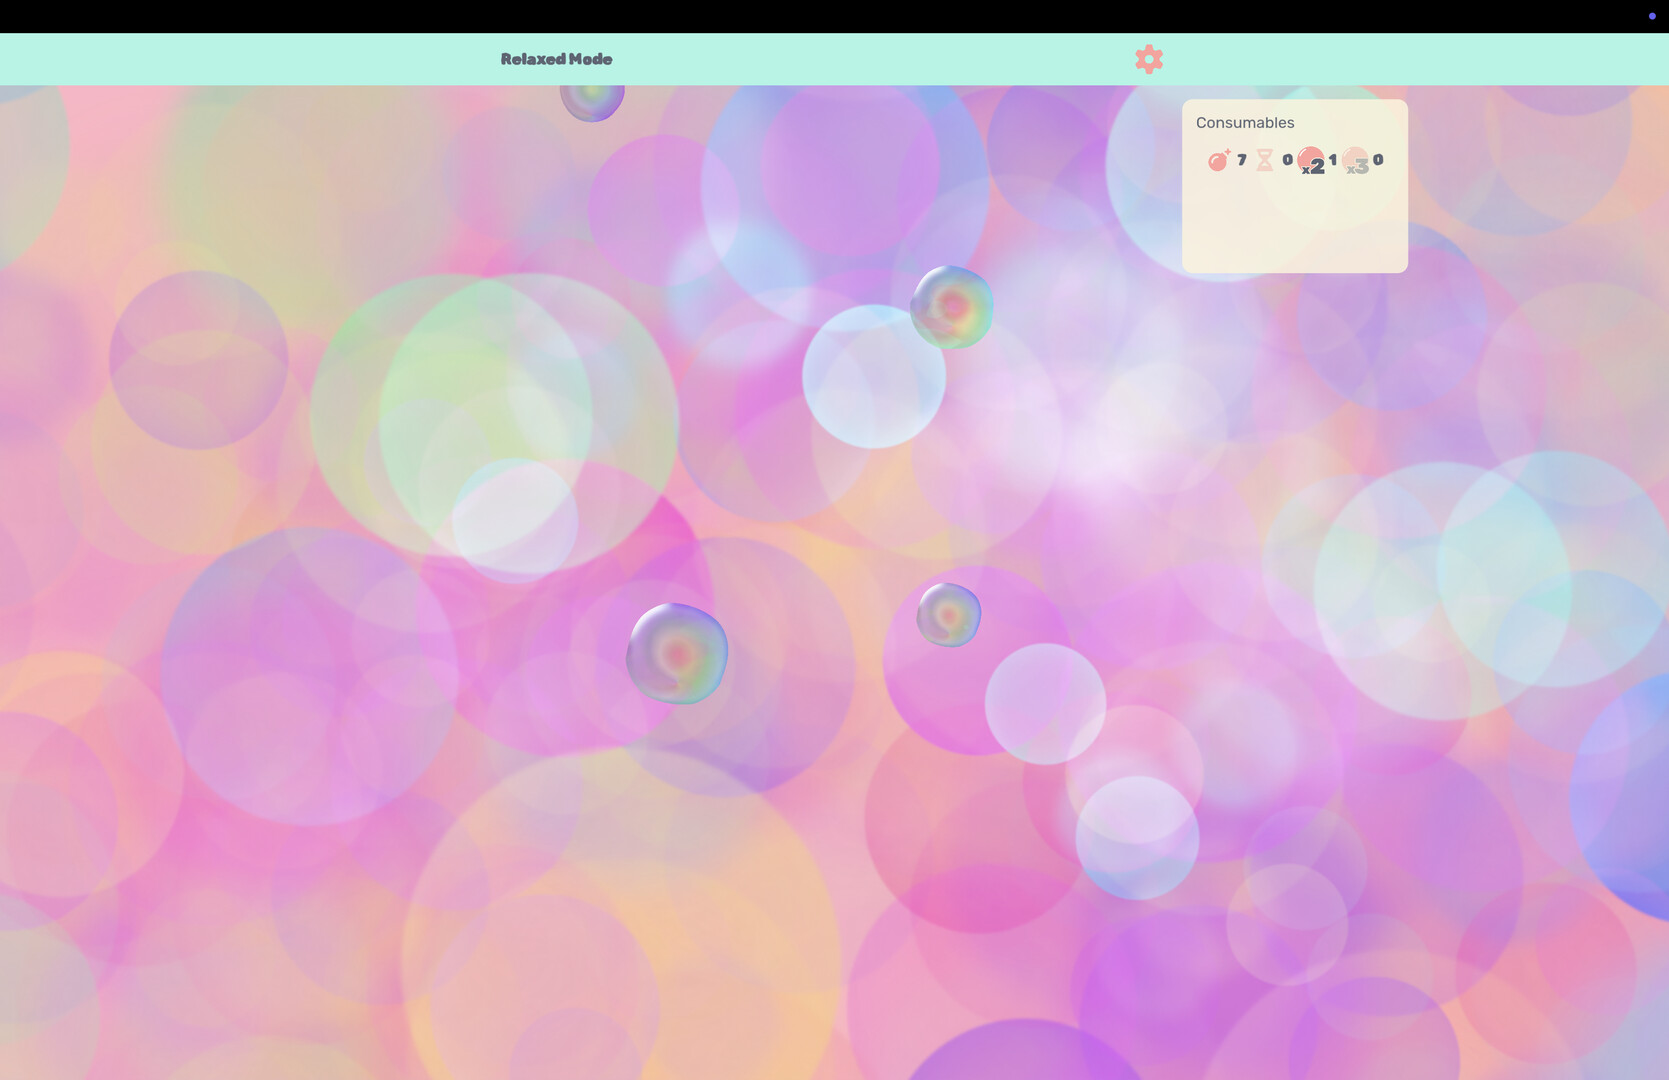Click the Relaxed Mode label
Image resolution: width=1669 pixels, height=1080 pixels.
click(556, 59)
